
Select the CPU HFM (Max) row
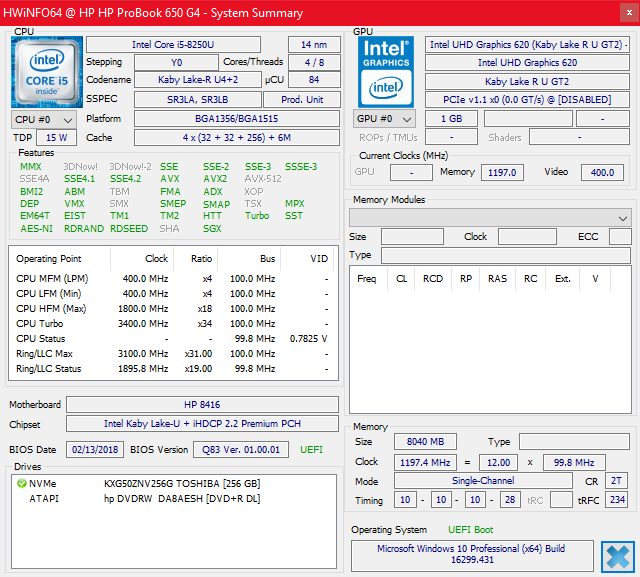(173, 308)
